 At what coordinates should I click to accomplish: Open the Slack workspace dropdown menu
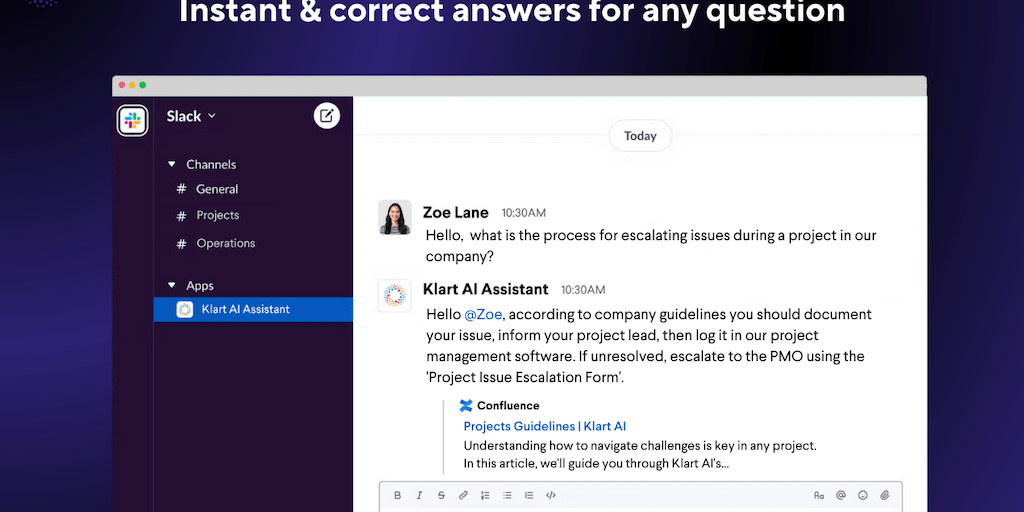coord(191,116)
